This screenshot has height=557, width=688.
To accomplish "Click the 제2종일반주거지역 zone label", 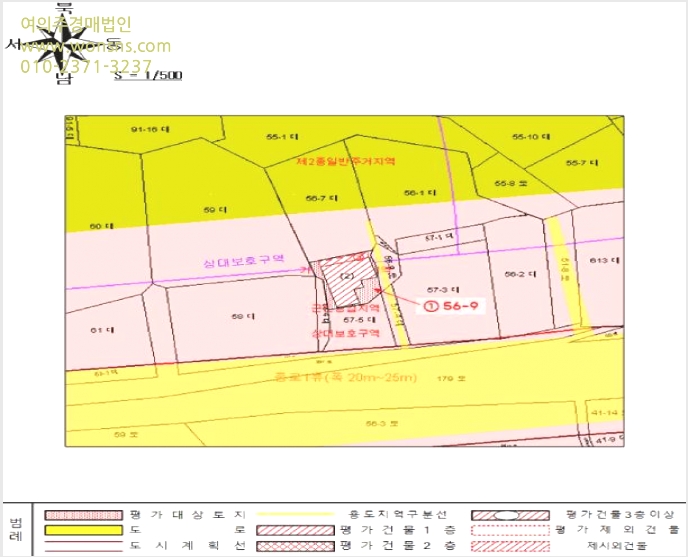I will [x=346, y=161].
